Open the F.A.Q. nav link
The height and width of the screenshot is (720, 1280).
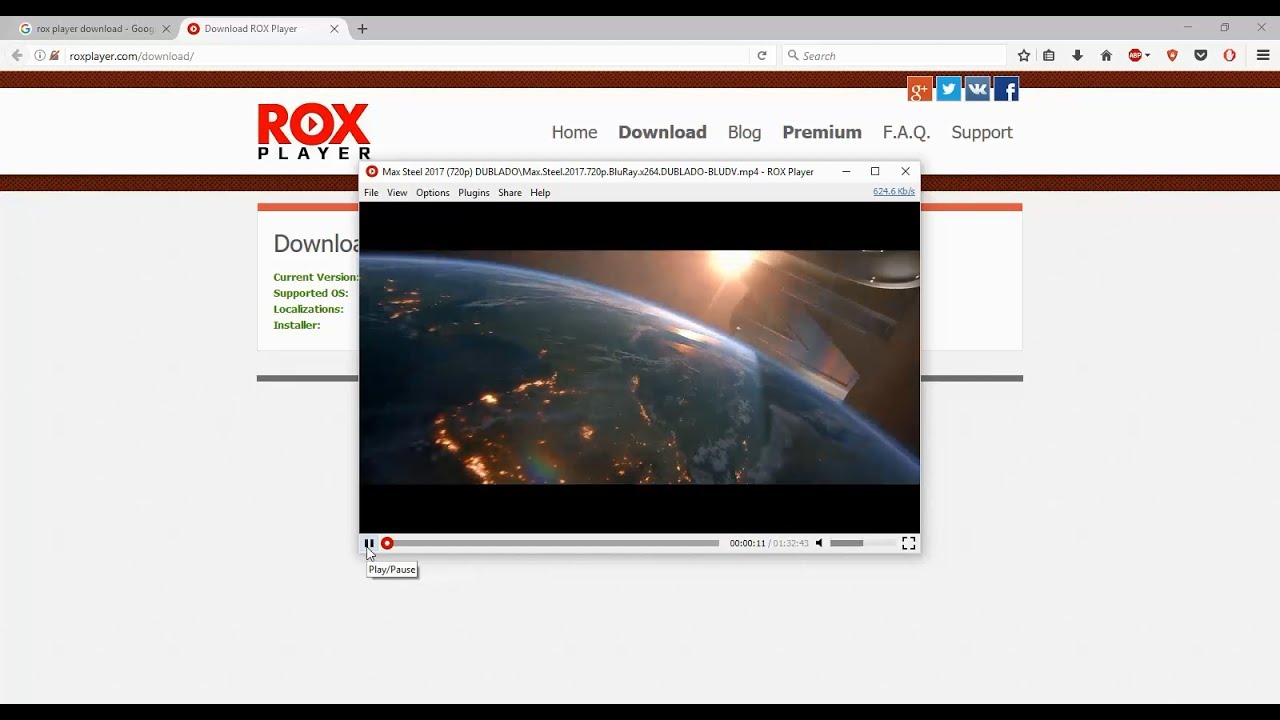coord(906,132)
